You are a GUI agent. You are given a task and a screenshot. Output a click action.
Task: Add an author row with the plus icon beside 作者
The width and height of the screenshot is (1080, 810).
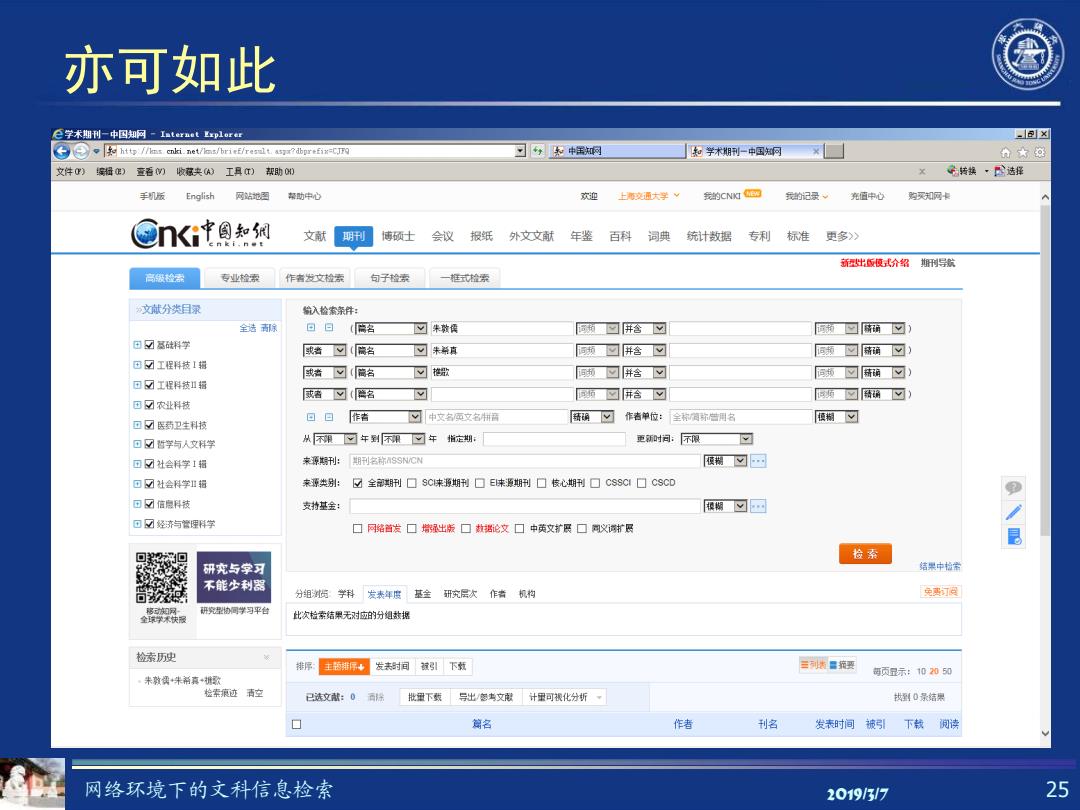[311, 417]
